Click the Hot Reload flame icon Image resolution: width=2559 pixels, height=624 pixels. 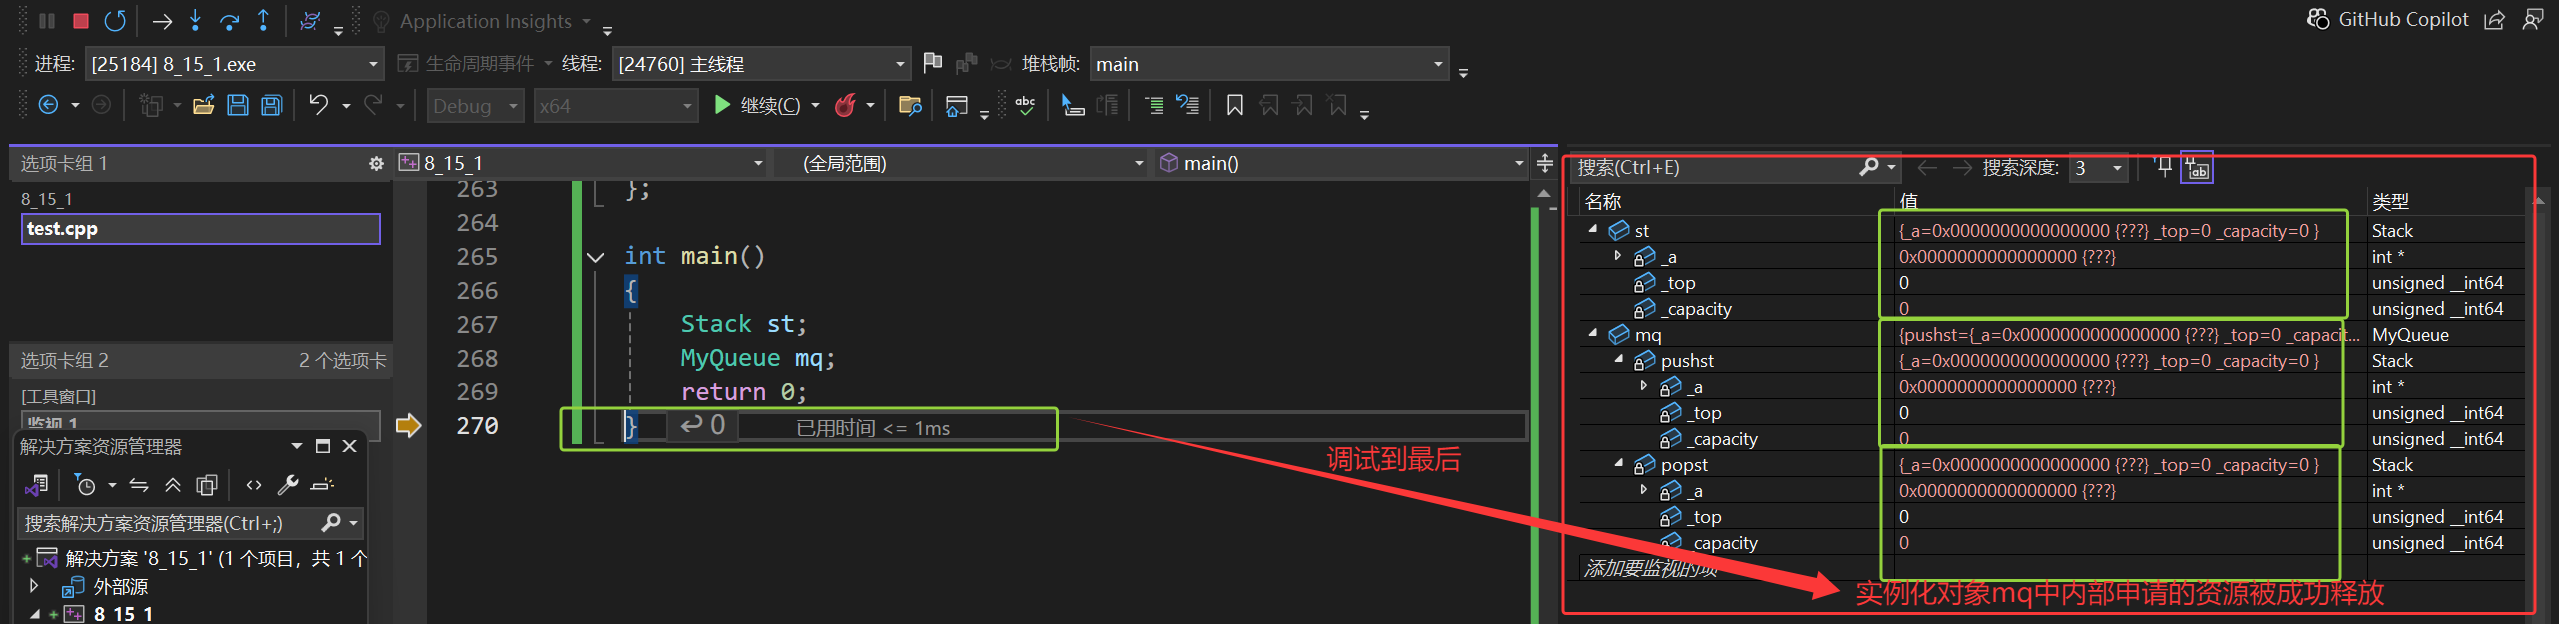(845, 105)
